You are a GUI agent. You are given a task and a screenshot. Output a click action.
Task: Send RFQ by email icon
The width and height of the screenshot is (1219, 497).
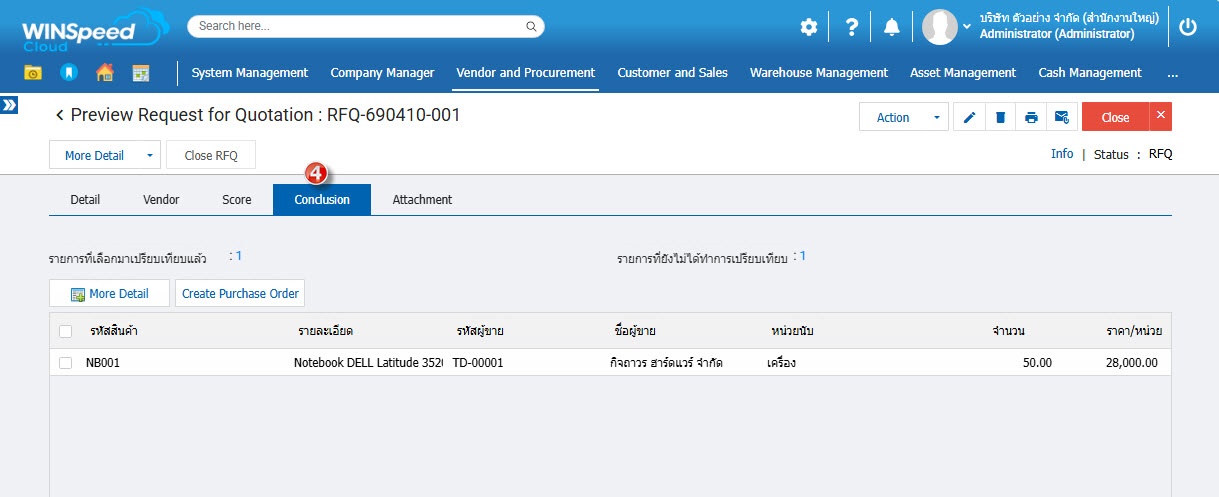coord(1062,117)
